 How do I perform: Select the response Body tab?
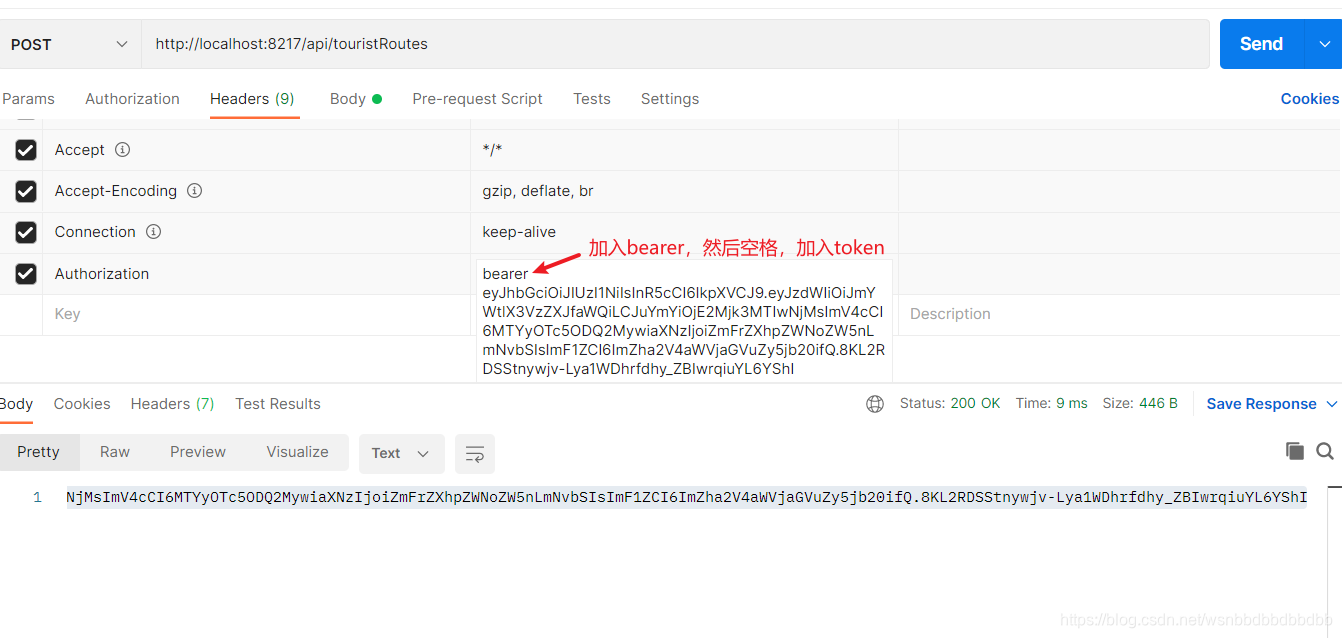16,404
